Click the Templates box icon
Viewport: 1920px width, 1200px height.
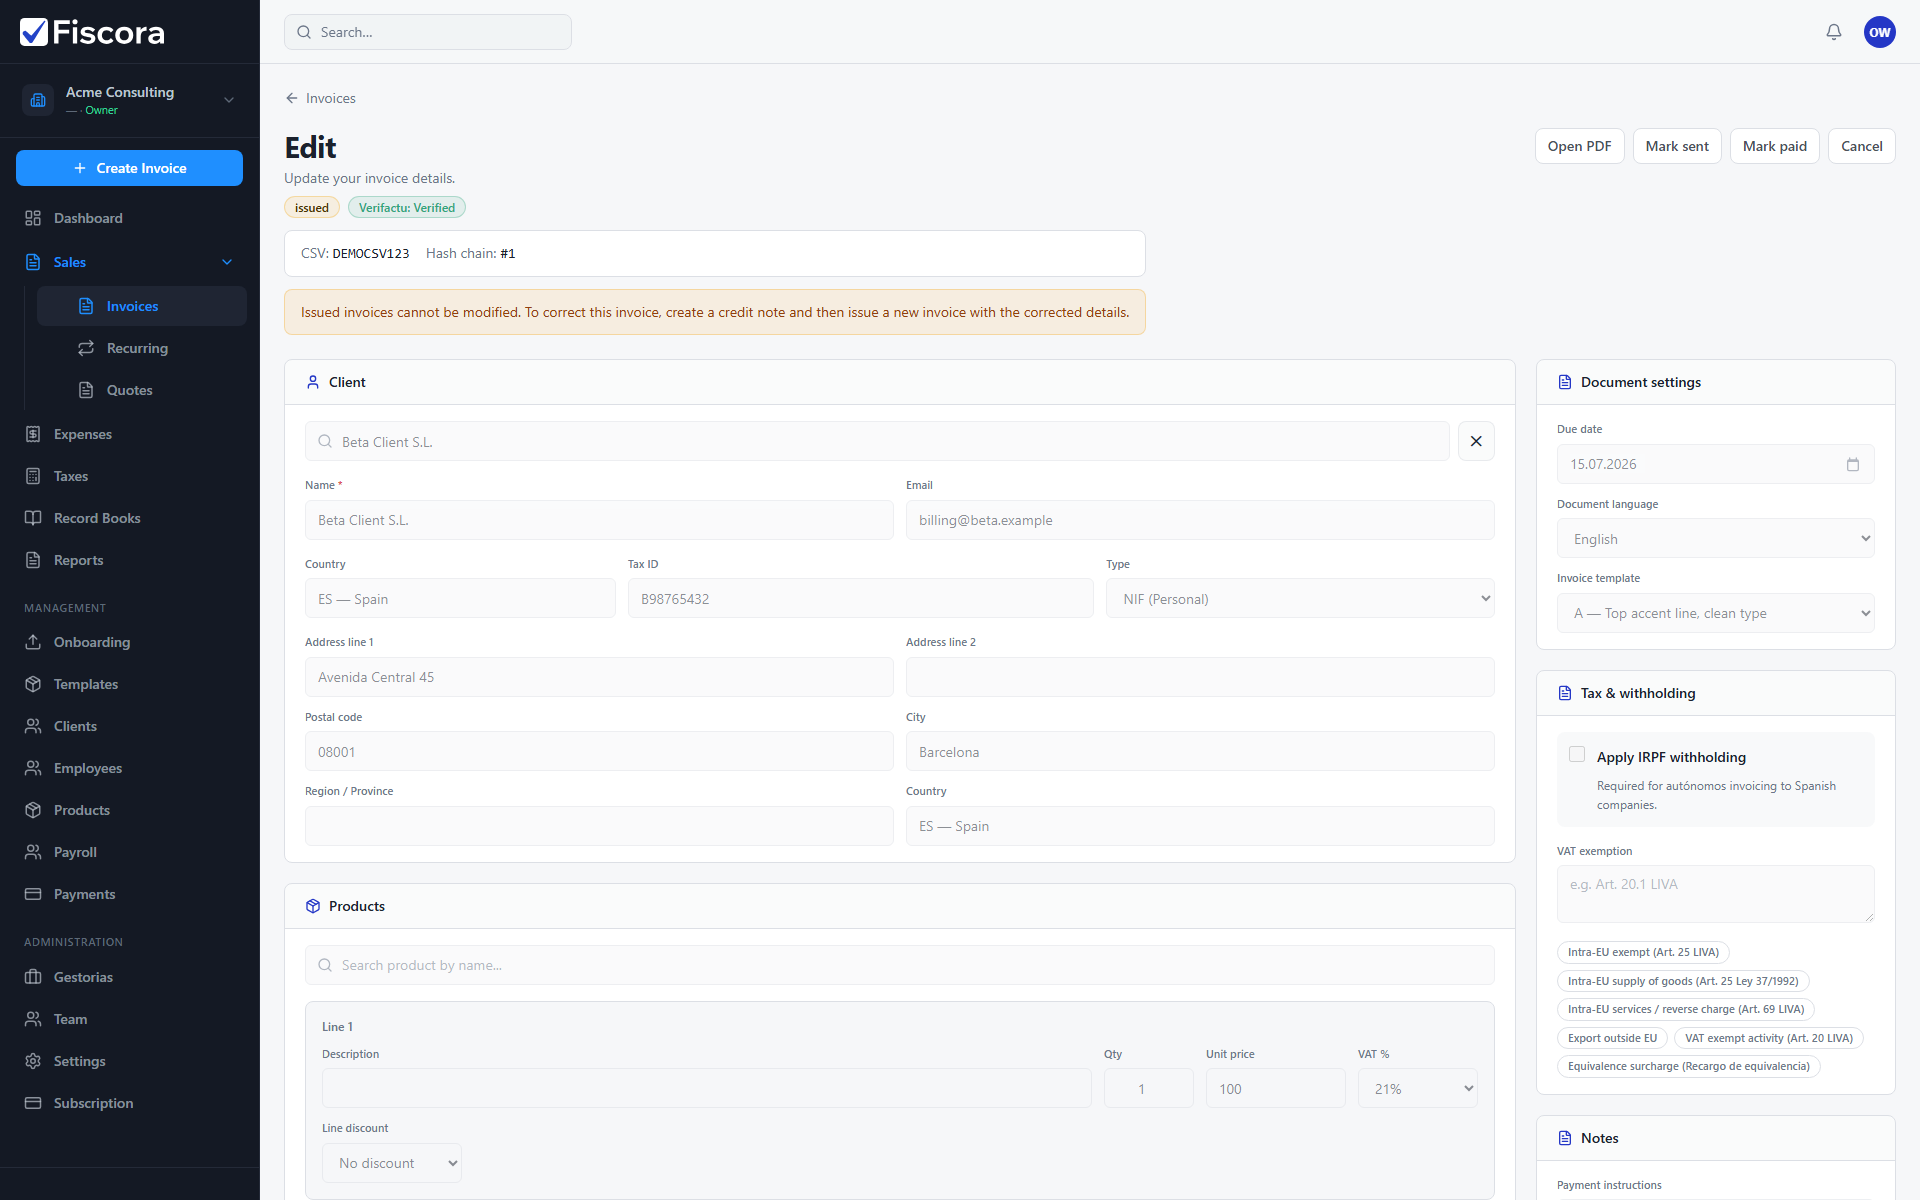click(33, 684)
